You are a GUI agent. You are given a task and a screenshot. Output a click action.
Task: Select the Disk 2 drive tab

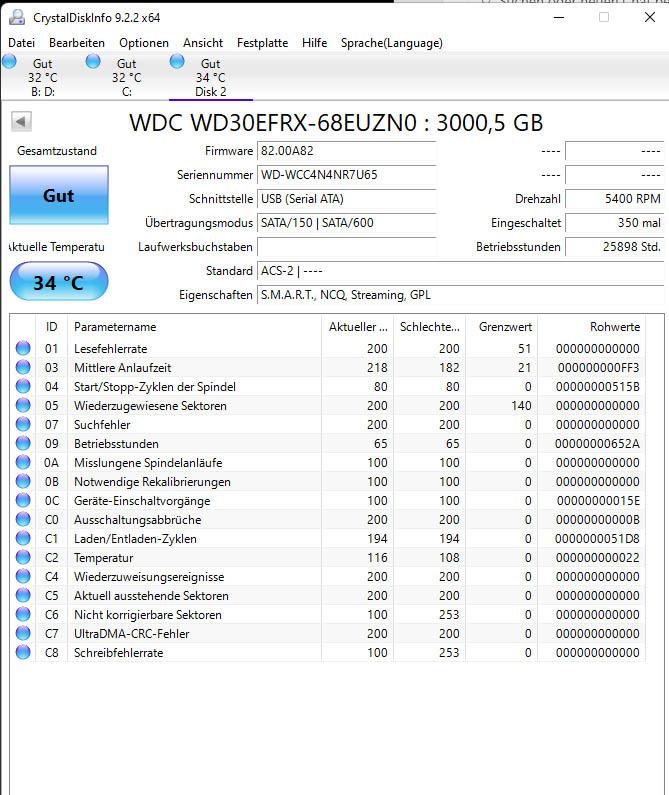click(x=210, y=77)
